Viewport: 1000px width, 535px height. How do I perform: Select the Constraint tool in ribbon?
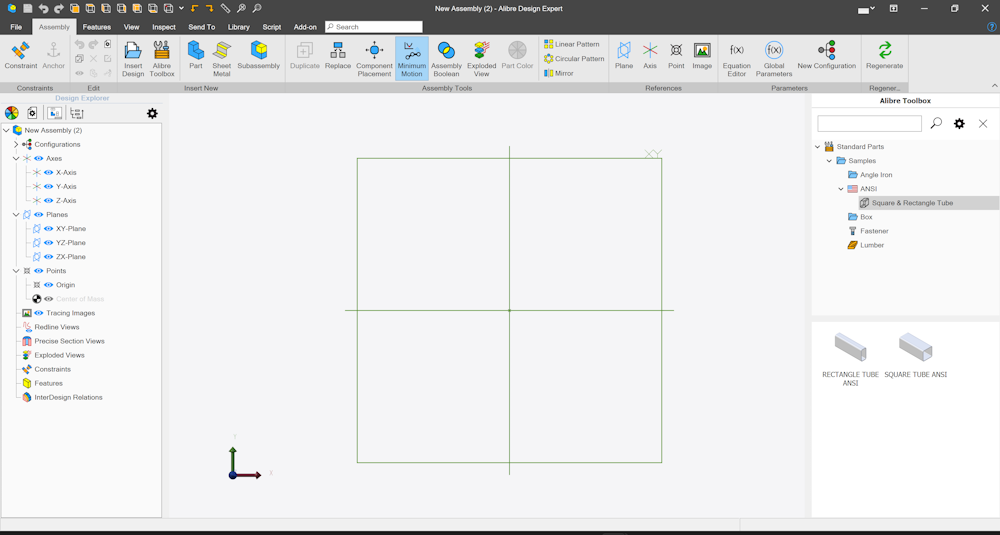(20, 56)
